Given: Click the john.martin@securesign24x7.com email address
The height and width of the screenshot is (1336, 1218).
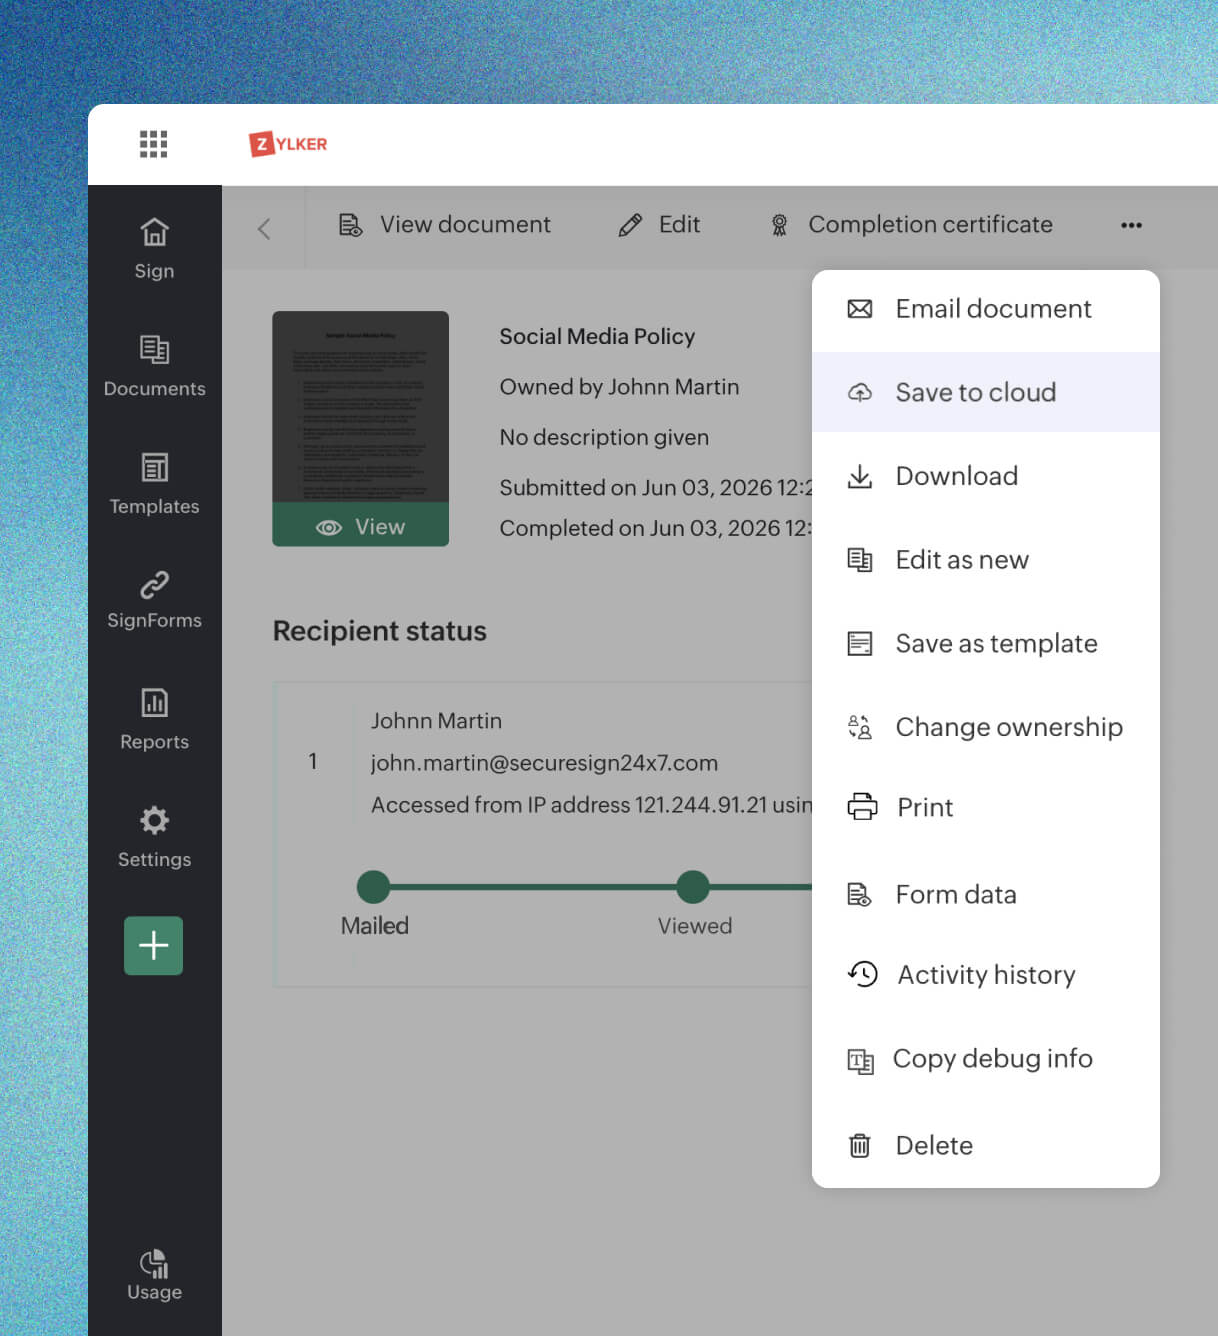Looking at the screenshot, I should [x=544, y=763].
